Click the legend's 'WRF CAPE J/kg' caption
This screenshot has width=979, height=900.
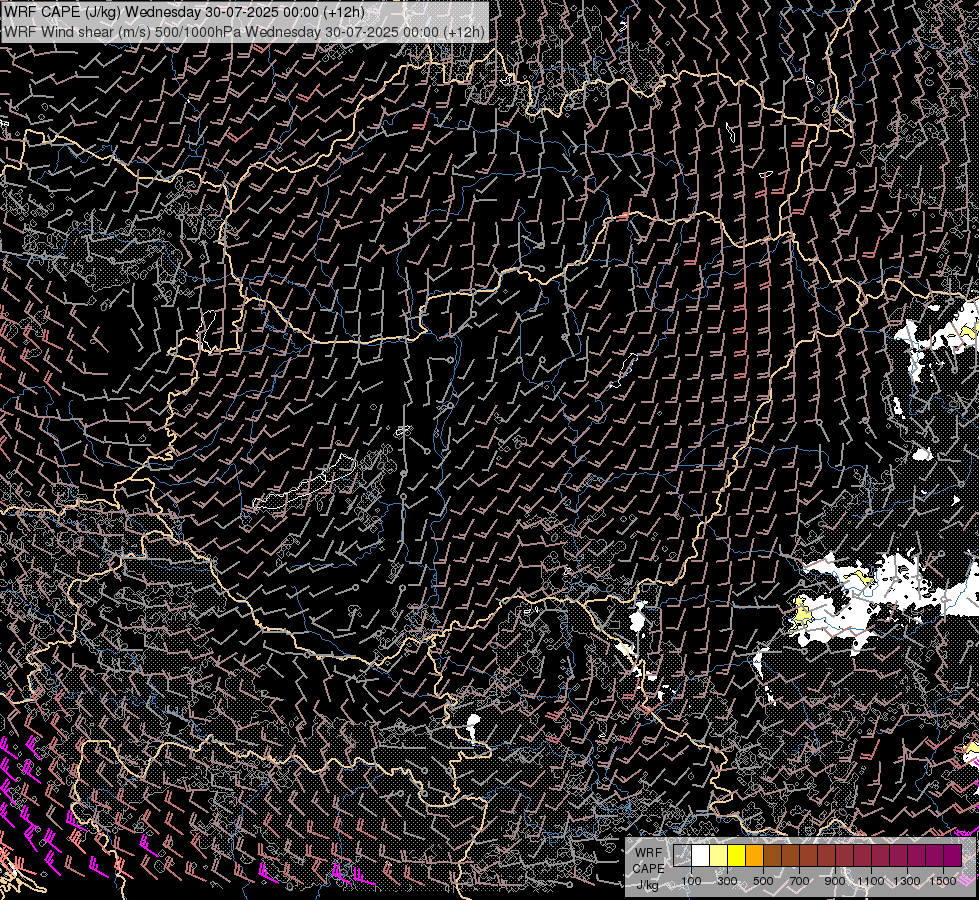648,869
